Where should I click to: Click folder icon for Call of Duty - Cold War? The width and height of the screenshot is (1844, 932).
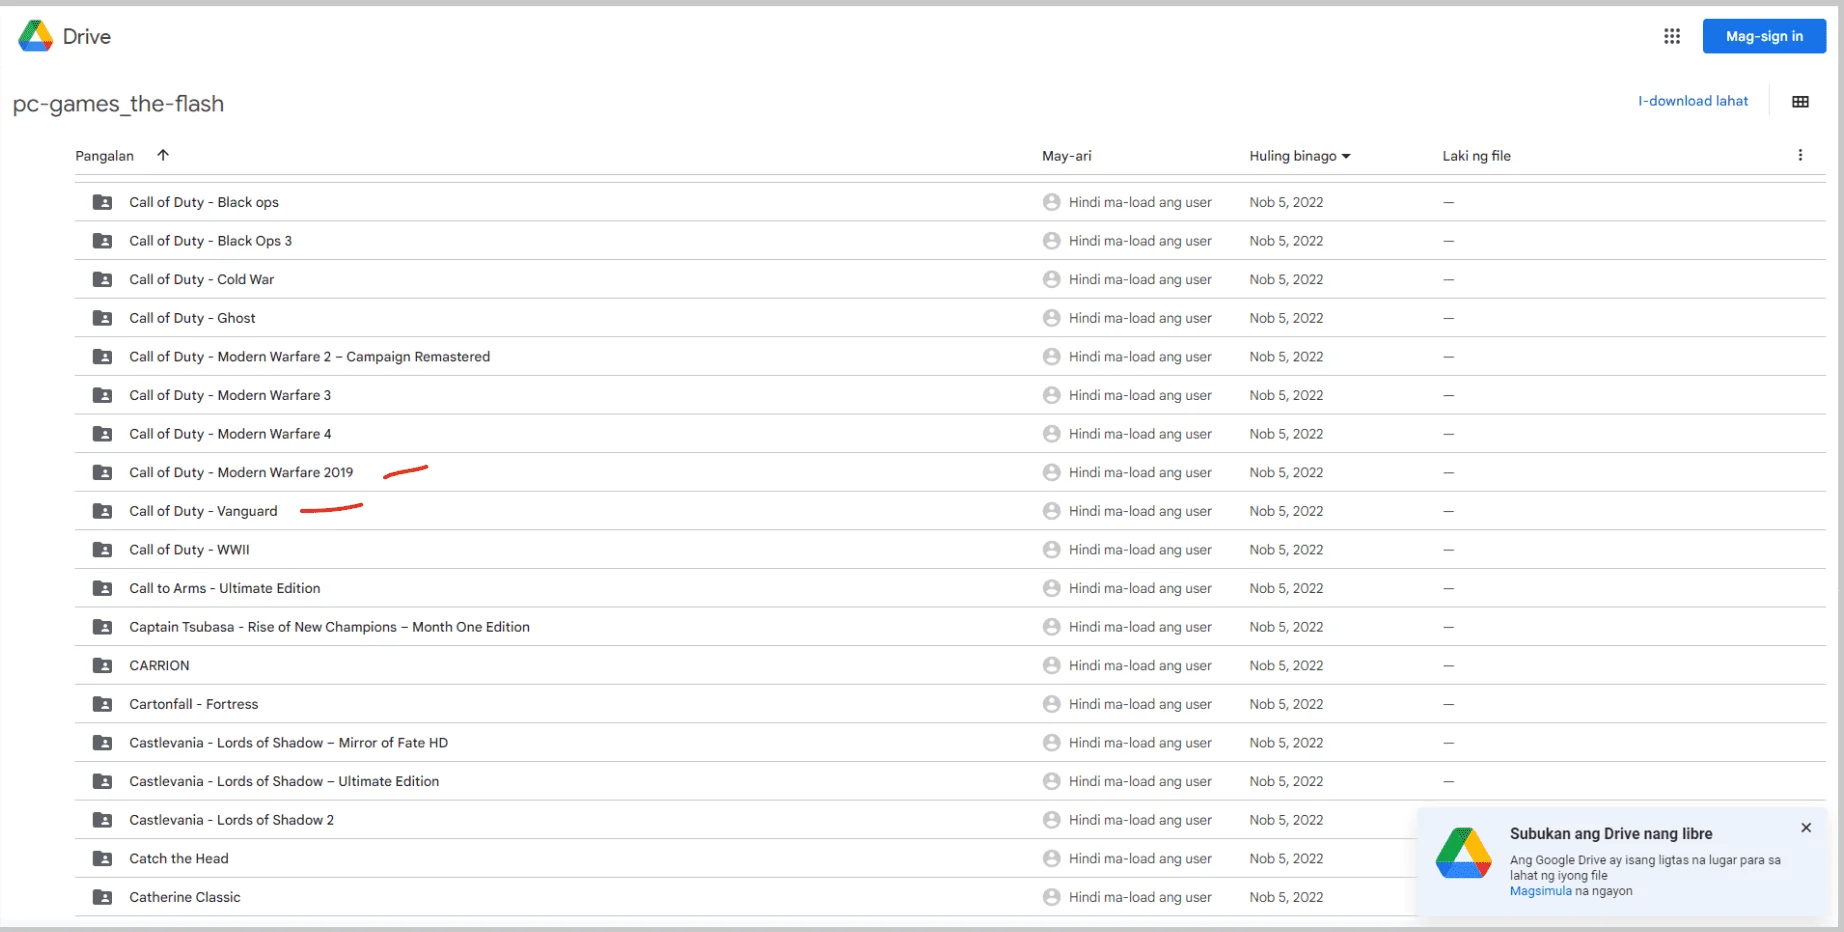point(102,279)
